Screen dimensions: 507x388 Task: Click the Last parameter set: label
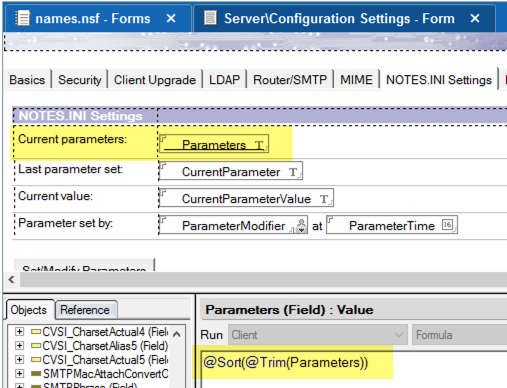(70, 169)
